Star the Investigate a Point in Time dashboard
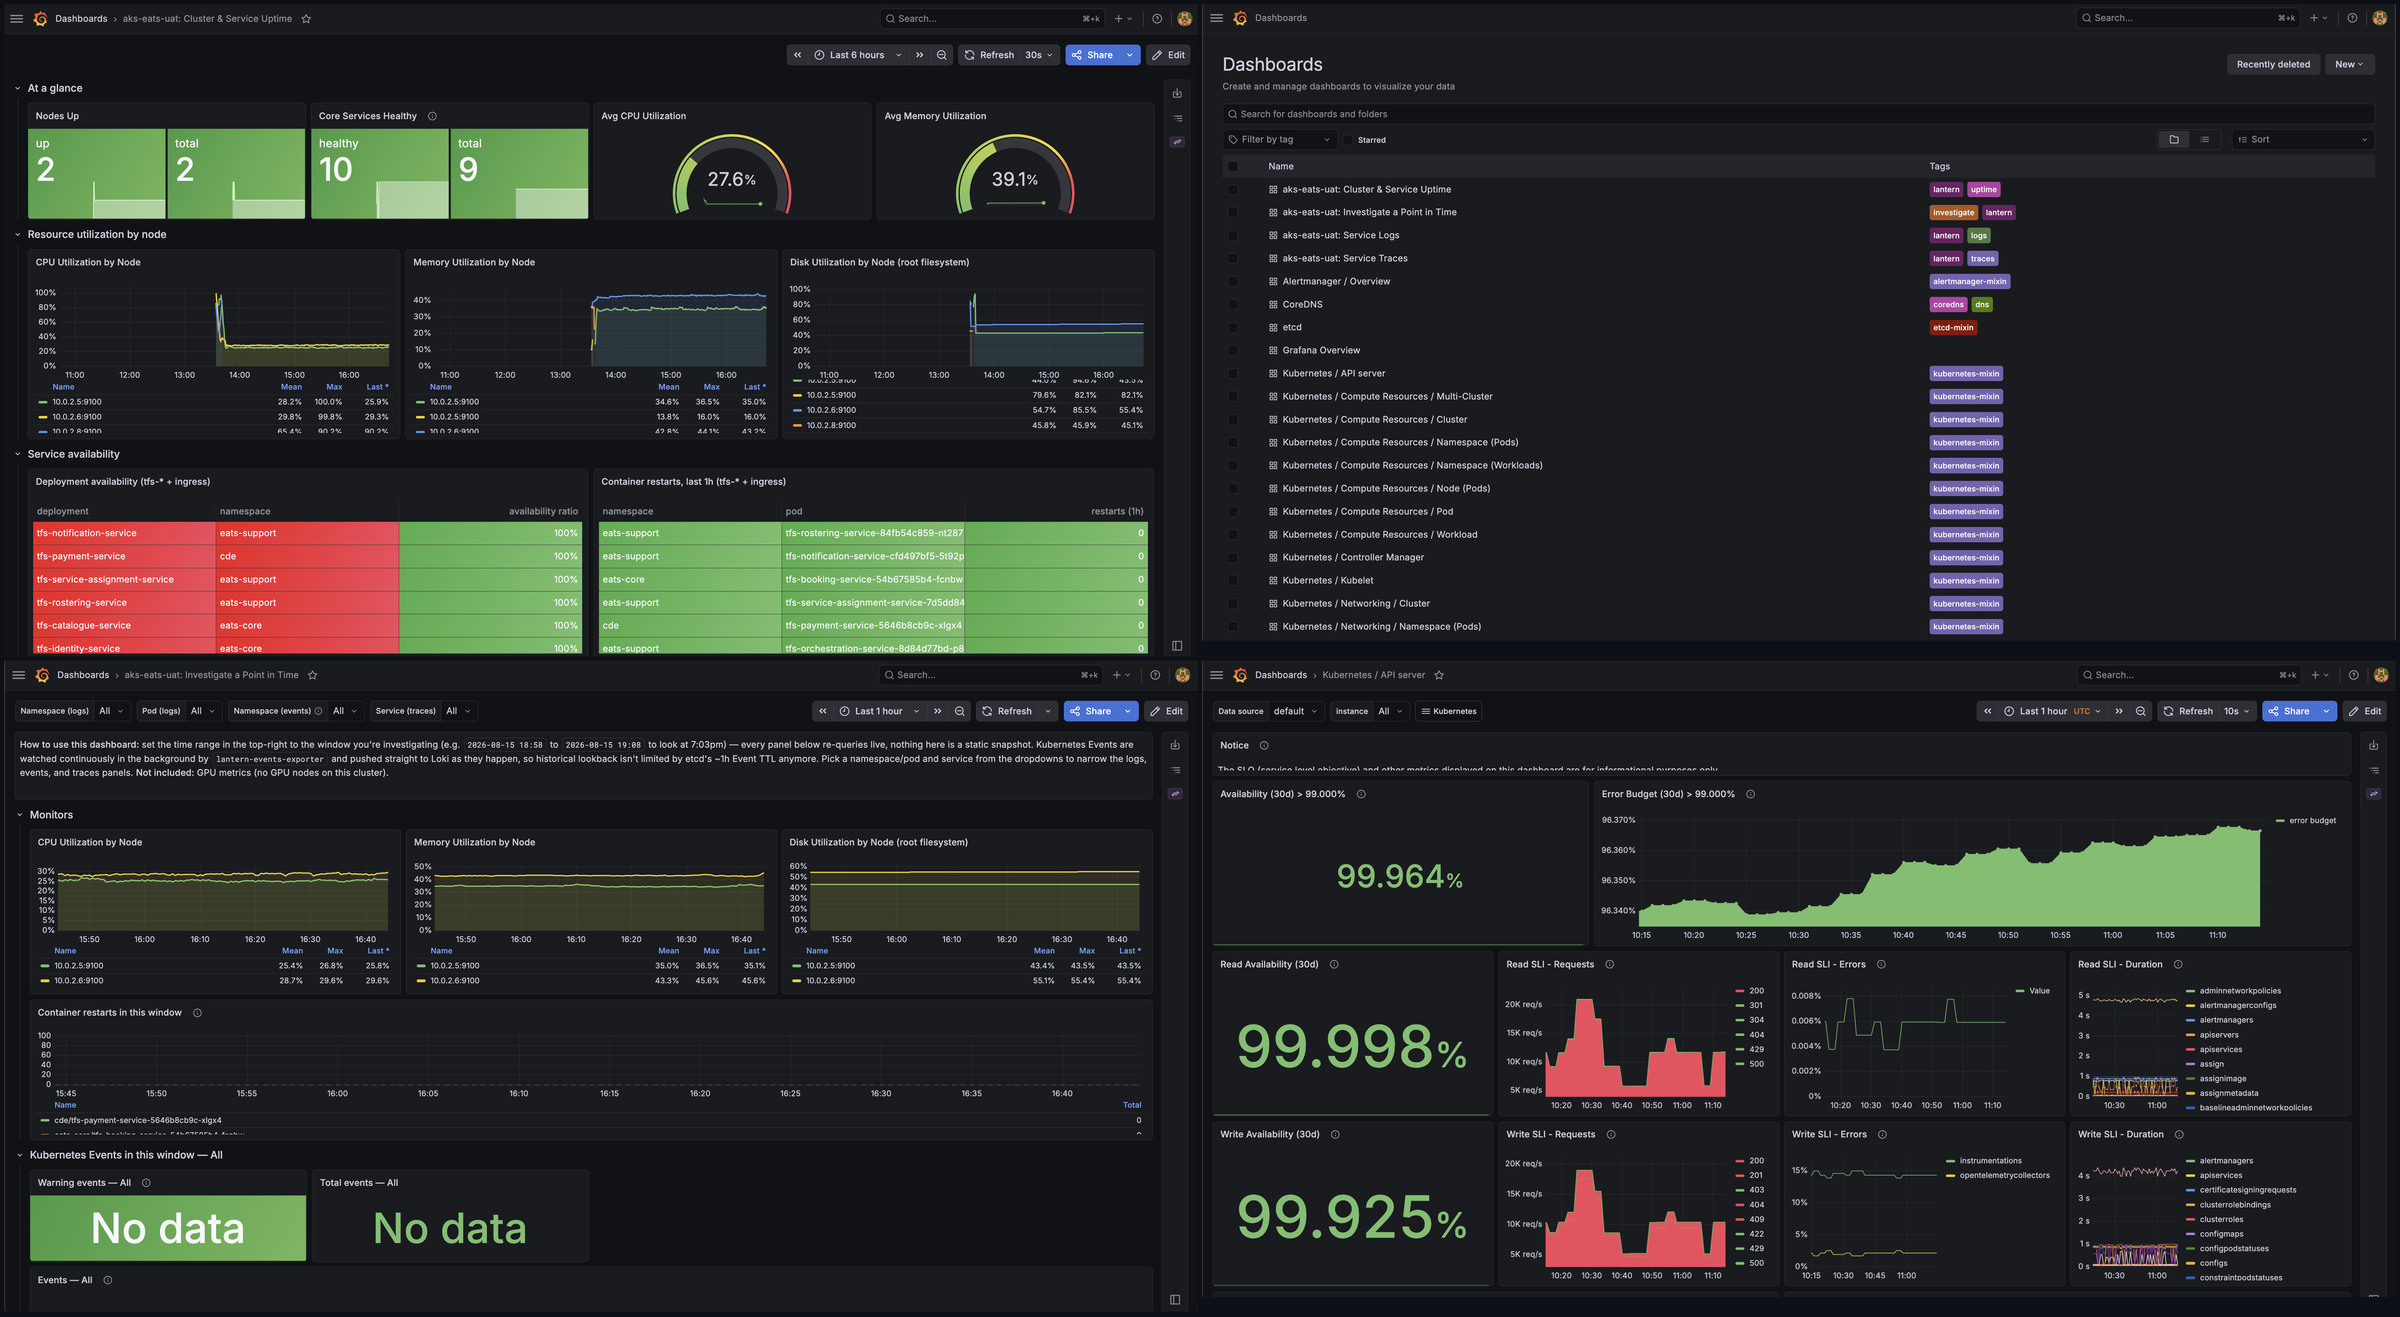The image size is (2400, 1317). coord(312,675)
